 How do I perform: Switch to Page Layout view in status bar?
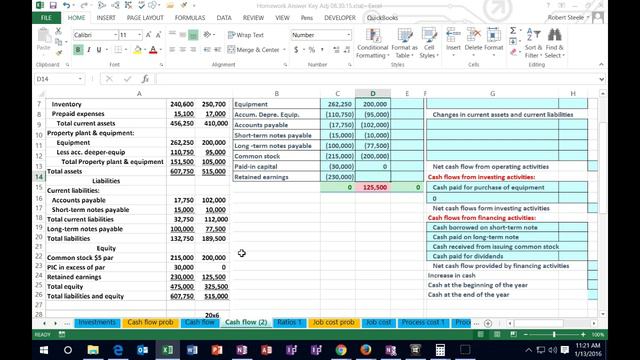click(x=497, y=334)
